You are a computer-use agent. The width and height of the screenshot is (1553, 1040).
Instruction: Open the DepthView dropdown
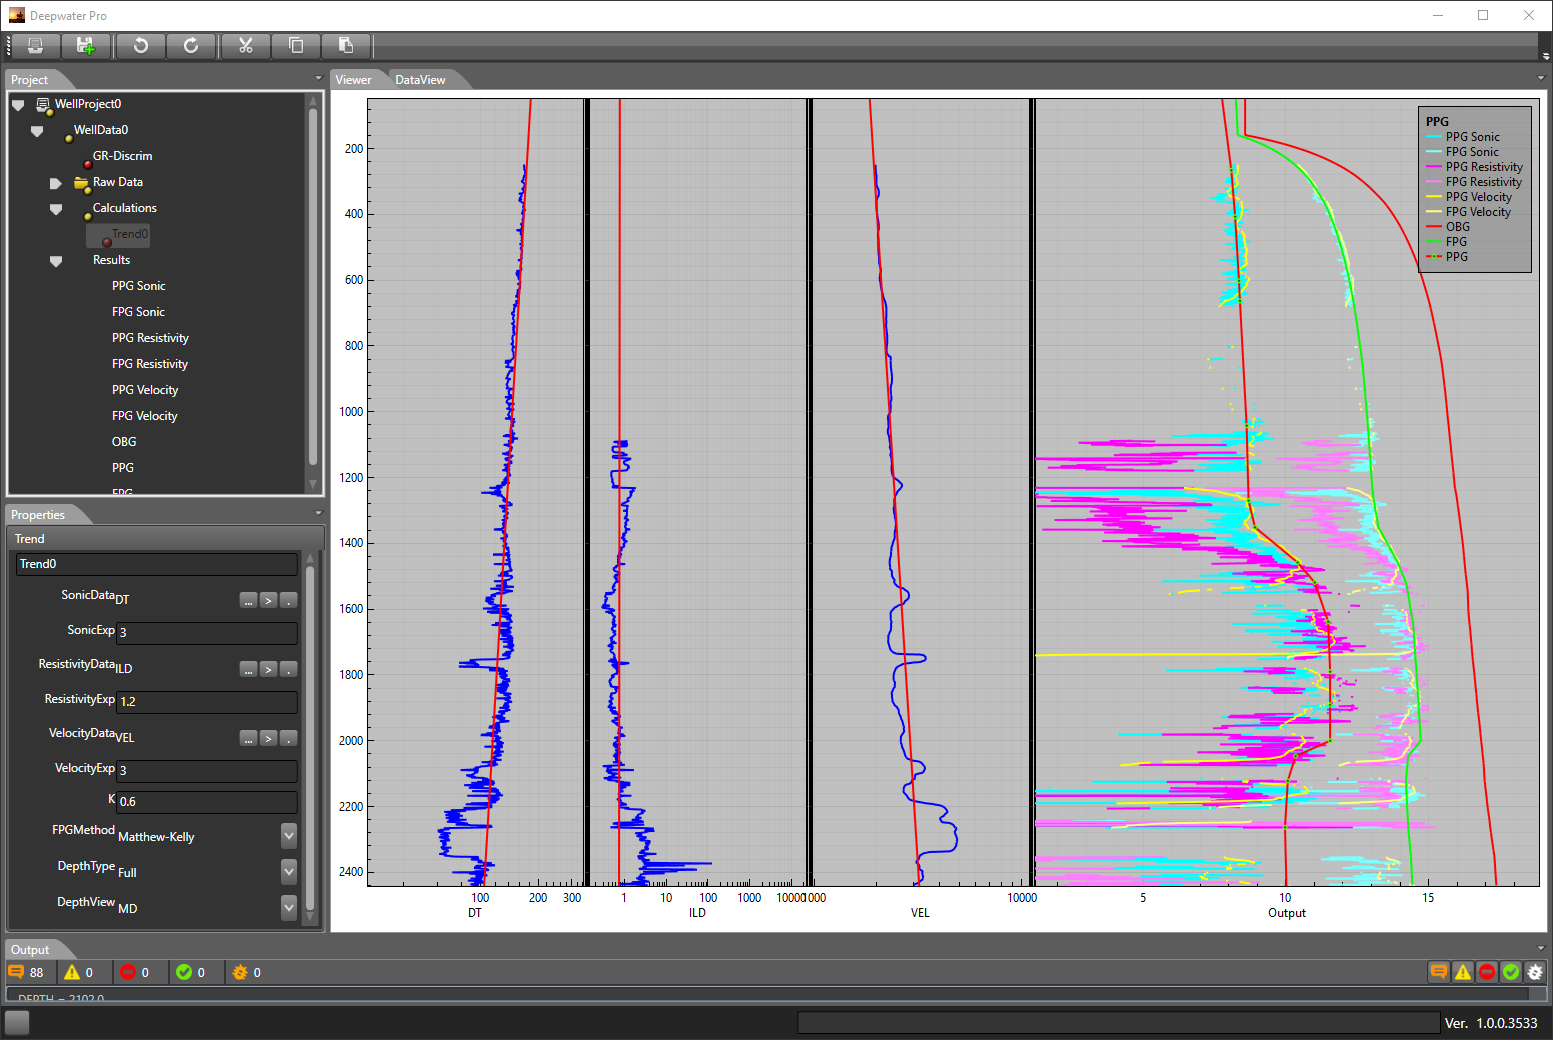(289, 907)
